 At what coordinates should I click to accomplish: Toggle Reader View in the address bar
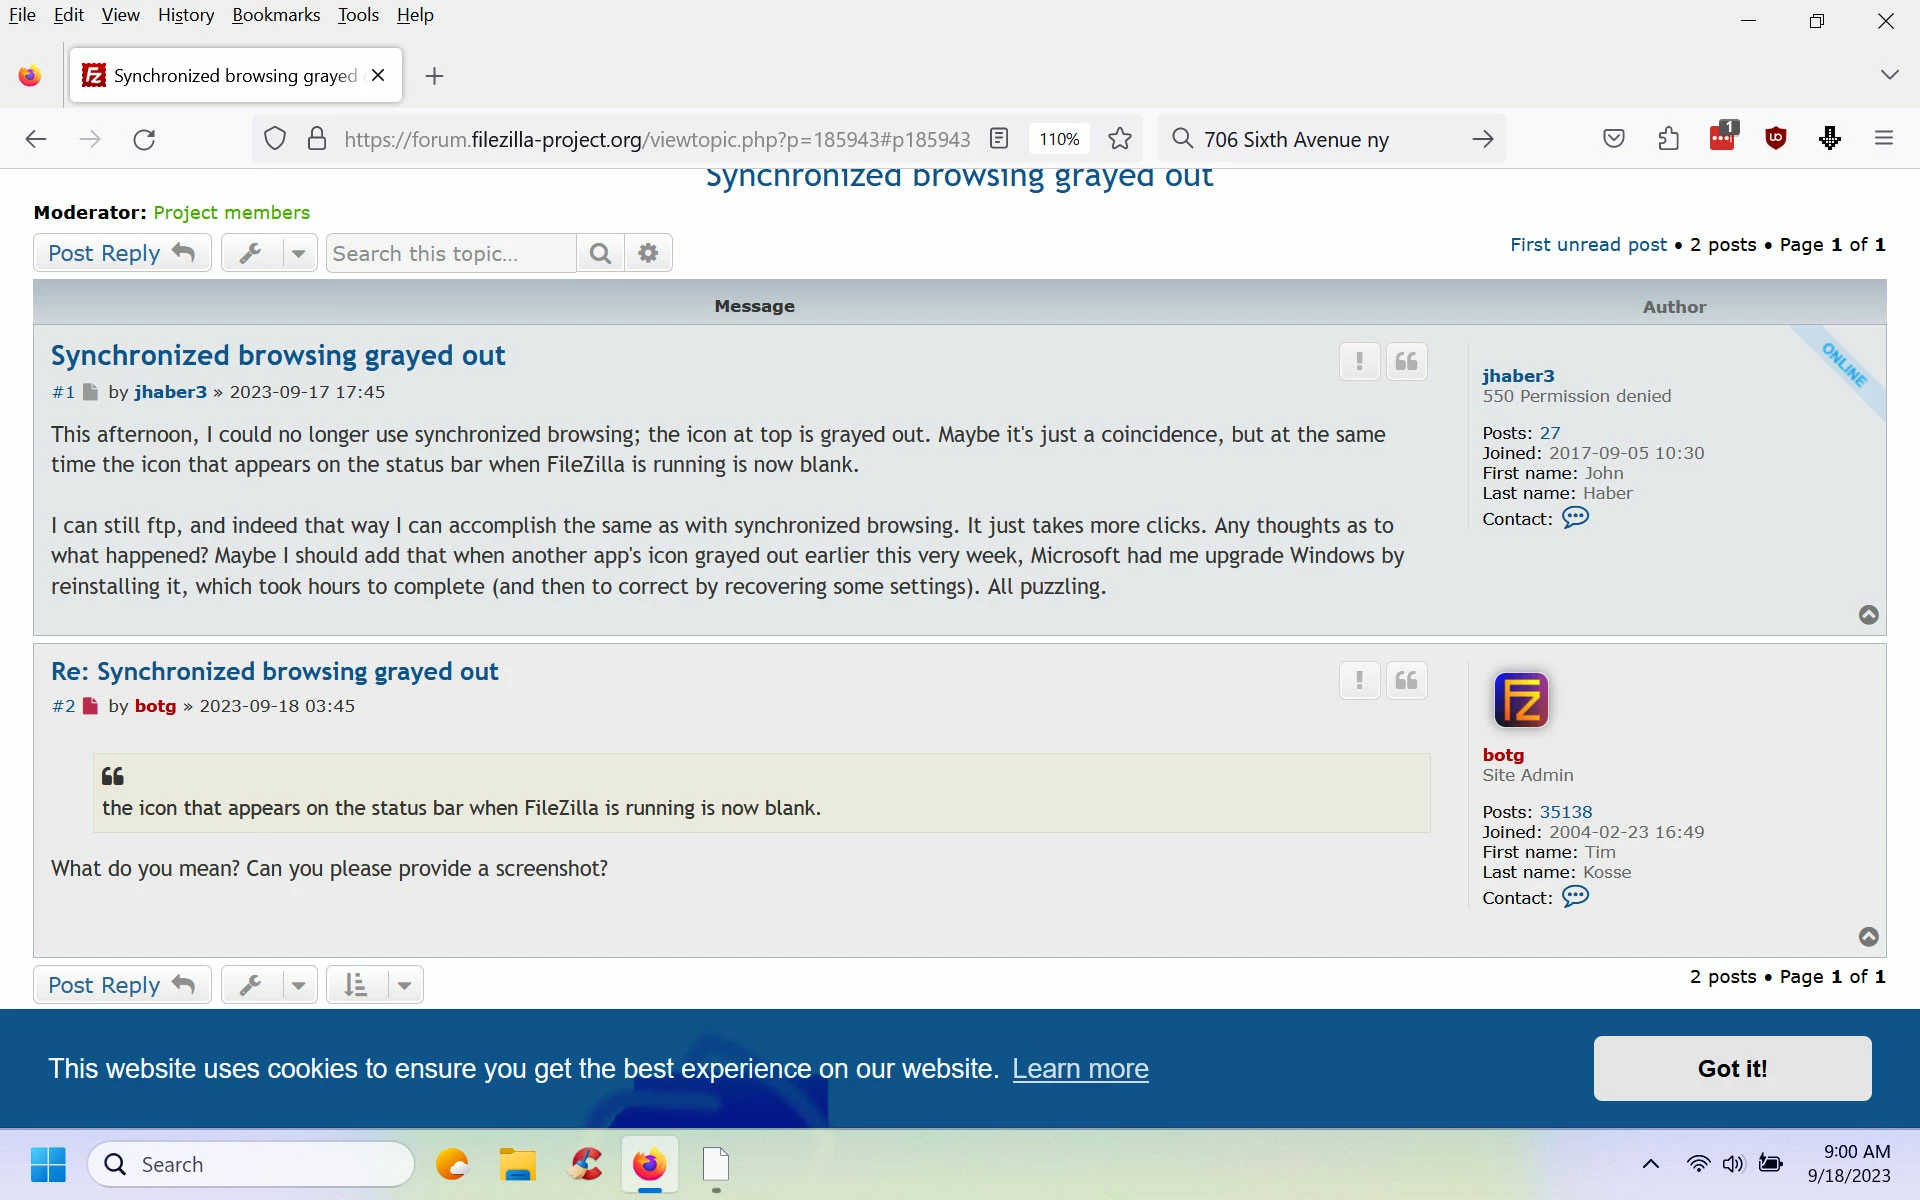coord(998,139)
